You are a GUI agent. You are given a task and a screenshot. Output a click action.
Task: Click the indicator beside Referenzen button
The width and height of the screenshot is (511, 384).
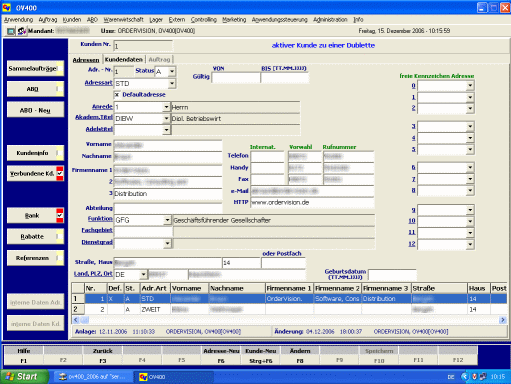pos(60,258)
